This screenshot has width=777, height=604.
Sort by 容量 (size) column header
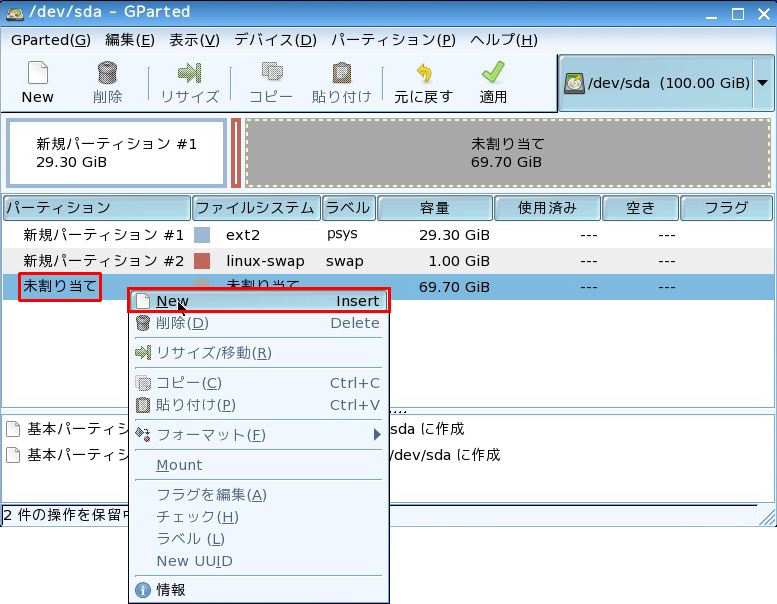pyautogui.click(x=434, y=208)
